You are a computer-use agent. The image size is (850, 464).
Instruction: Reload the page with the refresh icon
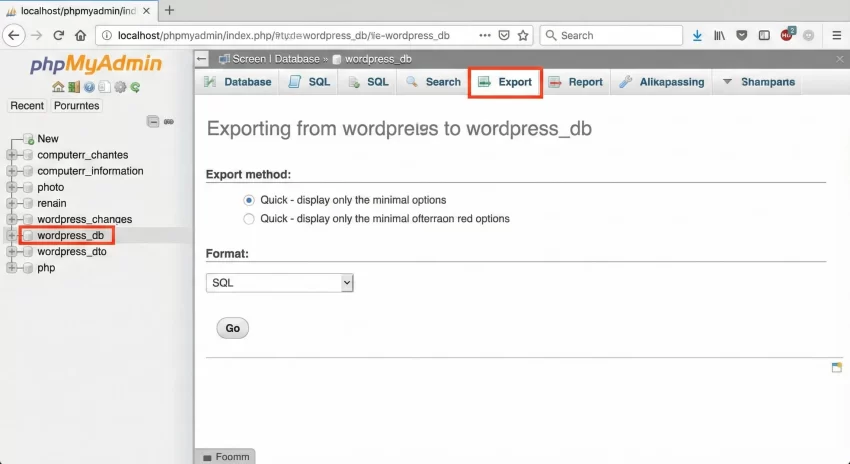click(x=59, y=36)
